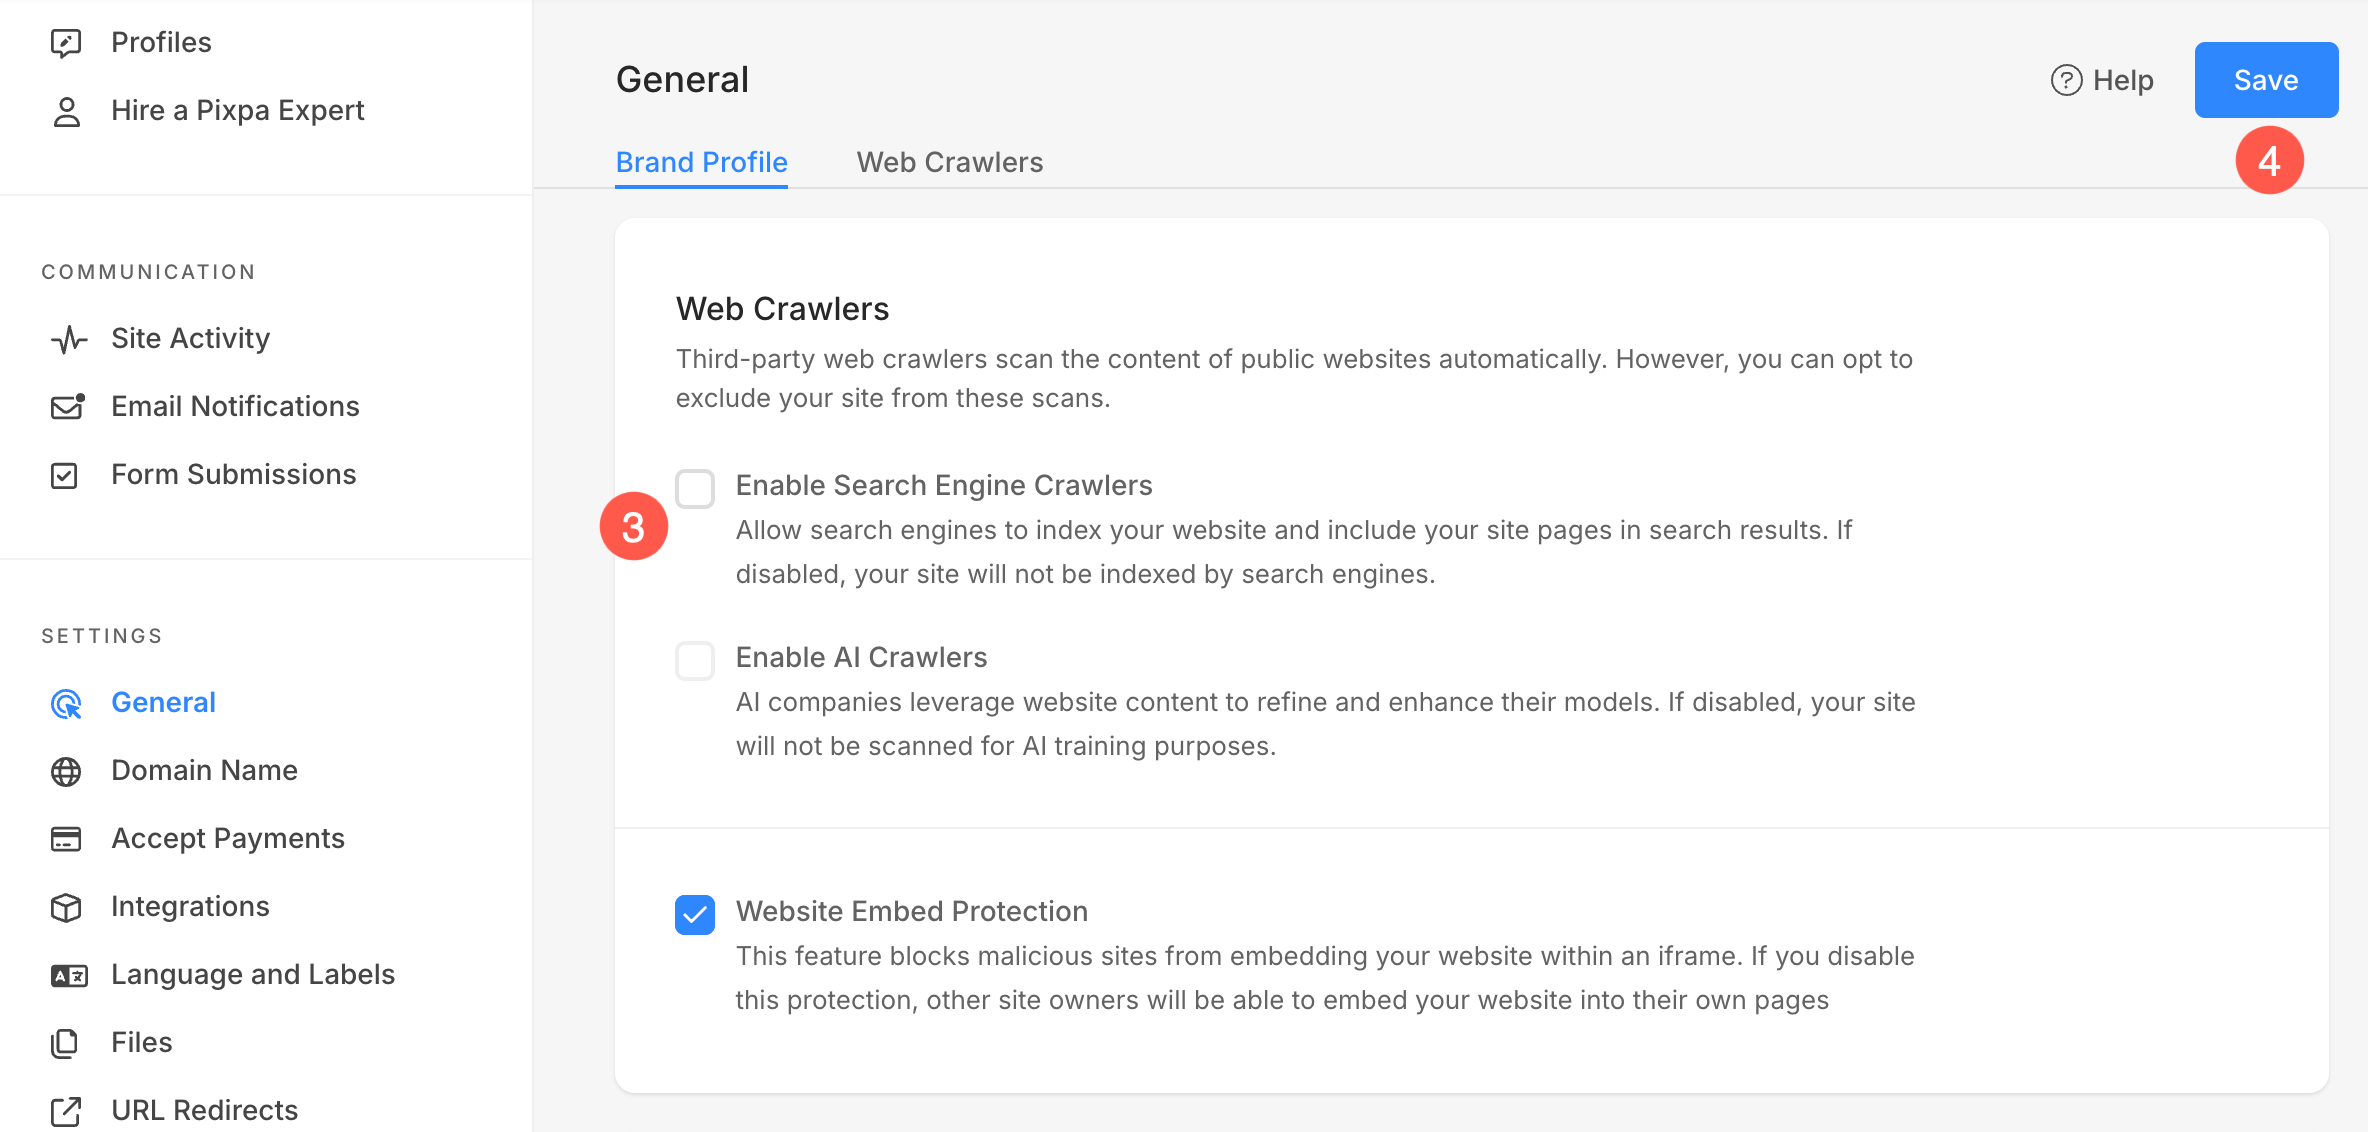Click the Hire a Pixpa Expert person icon
The width and height of the screenshot is (2368, 1132).
(x=66, y=111)
